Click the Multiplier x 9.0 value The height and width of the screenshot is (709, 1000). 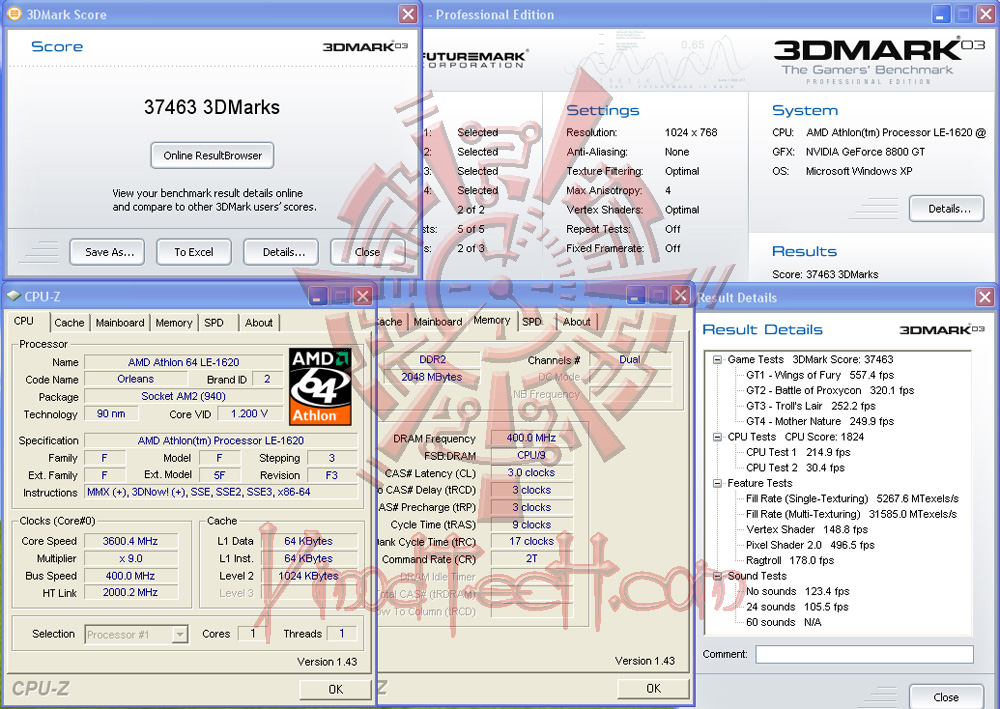click(131, 559)
